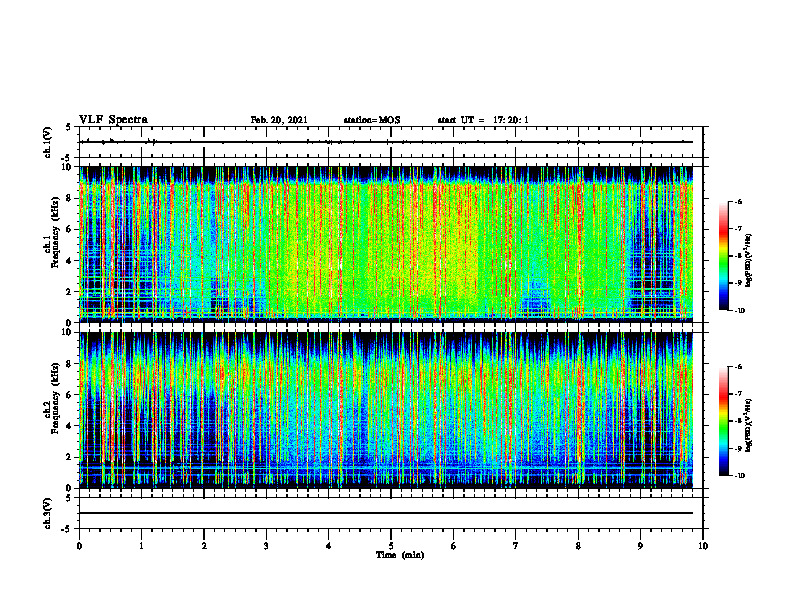Select the "start UT = 17:20: 1" text
The width and height of the screenshot is (792, 612).
[x=483, y=120]
